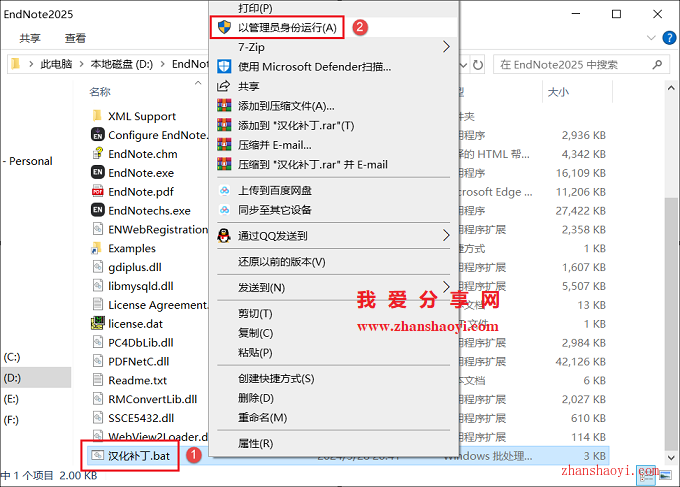Expand the ribbon with the chevron
Image resolution: width=680 pixels, height=487 pixels.
click(x=651, y=38)
